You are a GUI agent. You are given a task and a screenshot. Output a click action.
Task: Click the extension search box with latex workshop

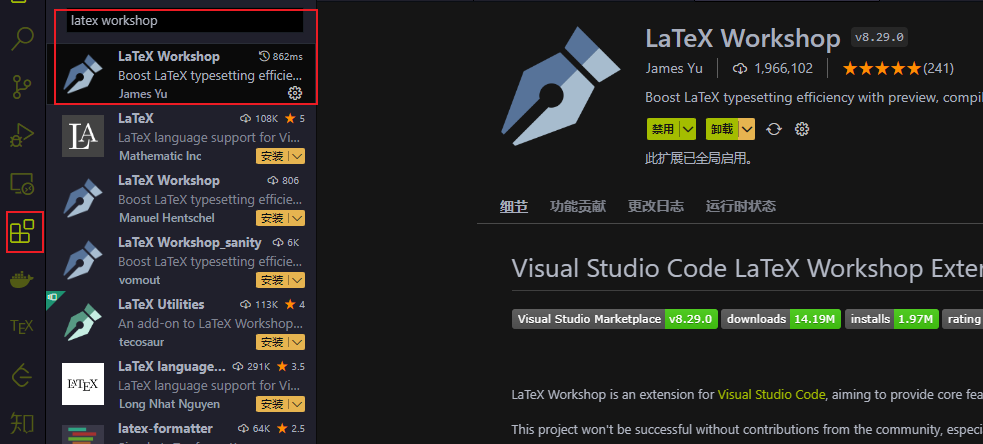pyautogui.click(x=184, y=20)
